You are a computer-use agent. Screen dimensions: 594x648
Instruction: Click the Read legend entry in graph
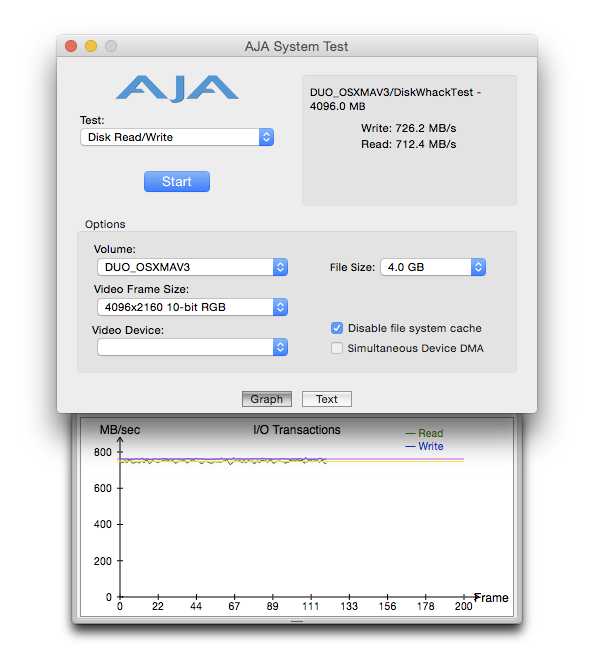[425, 433]
